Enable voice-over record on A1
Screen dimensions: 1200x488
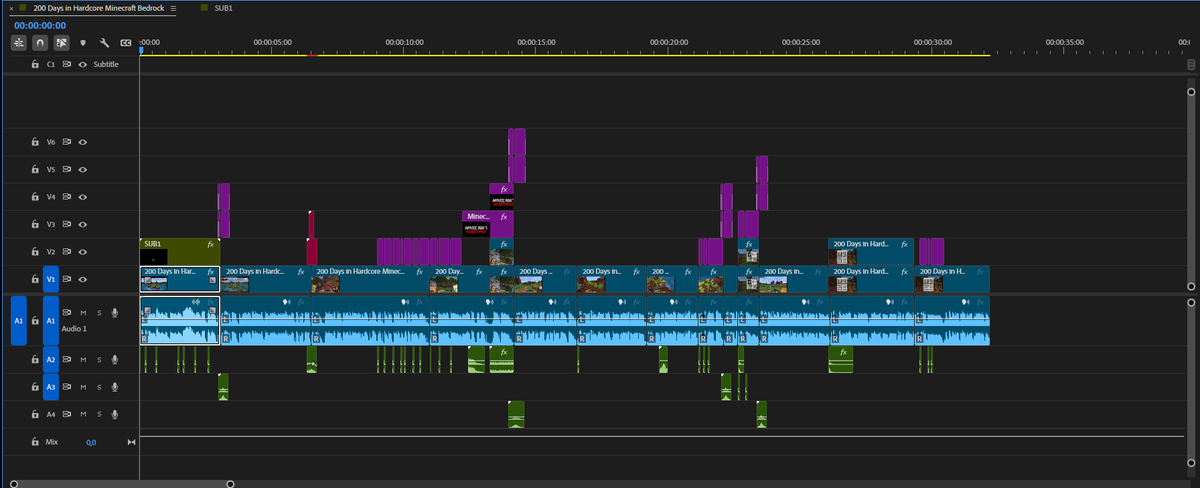click(115, 313)
